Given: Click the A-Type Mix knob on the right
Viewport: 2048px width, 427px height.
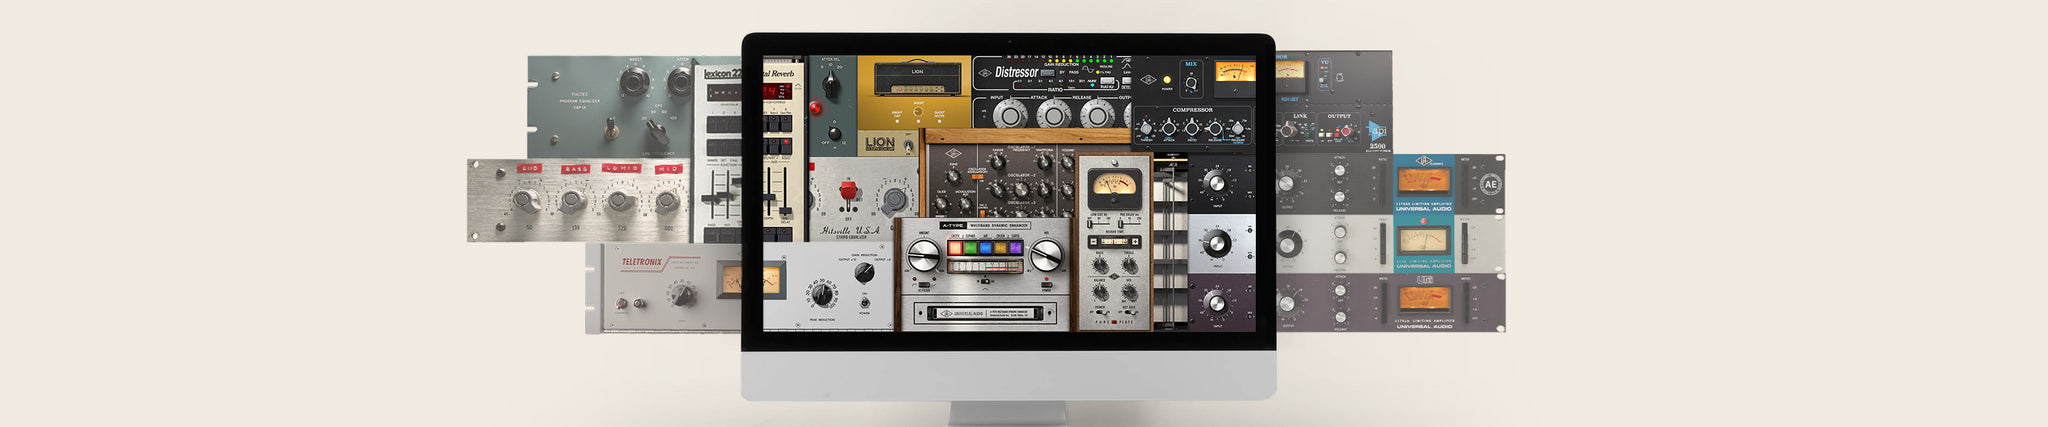Looking at the screenshot, I should coord(1047,256).
